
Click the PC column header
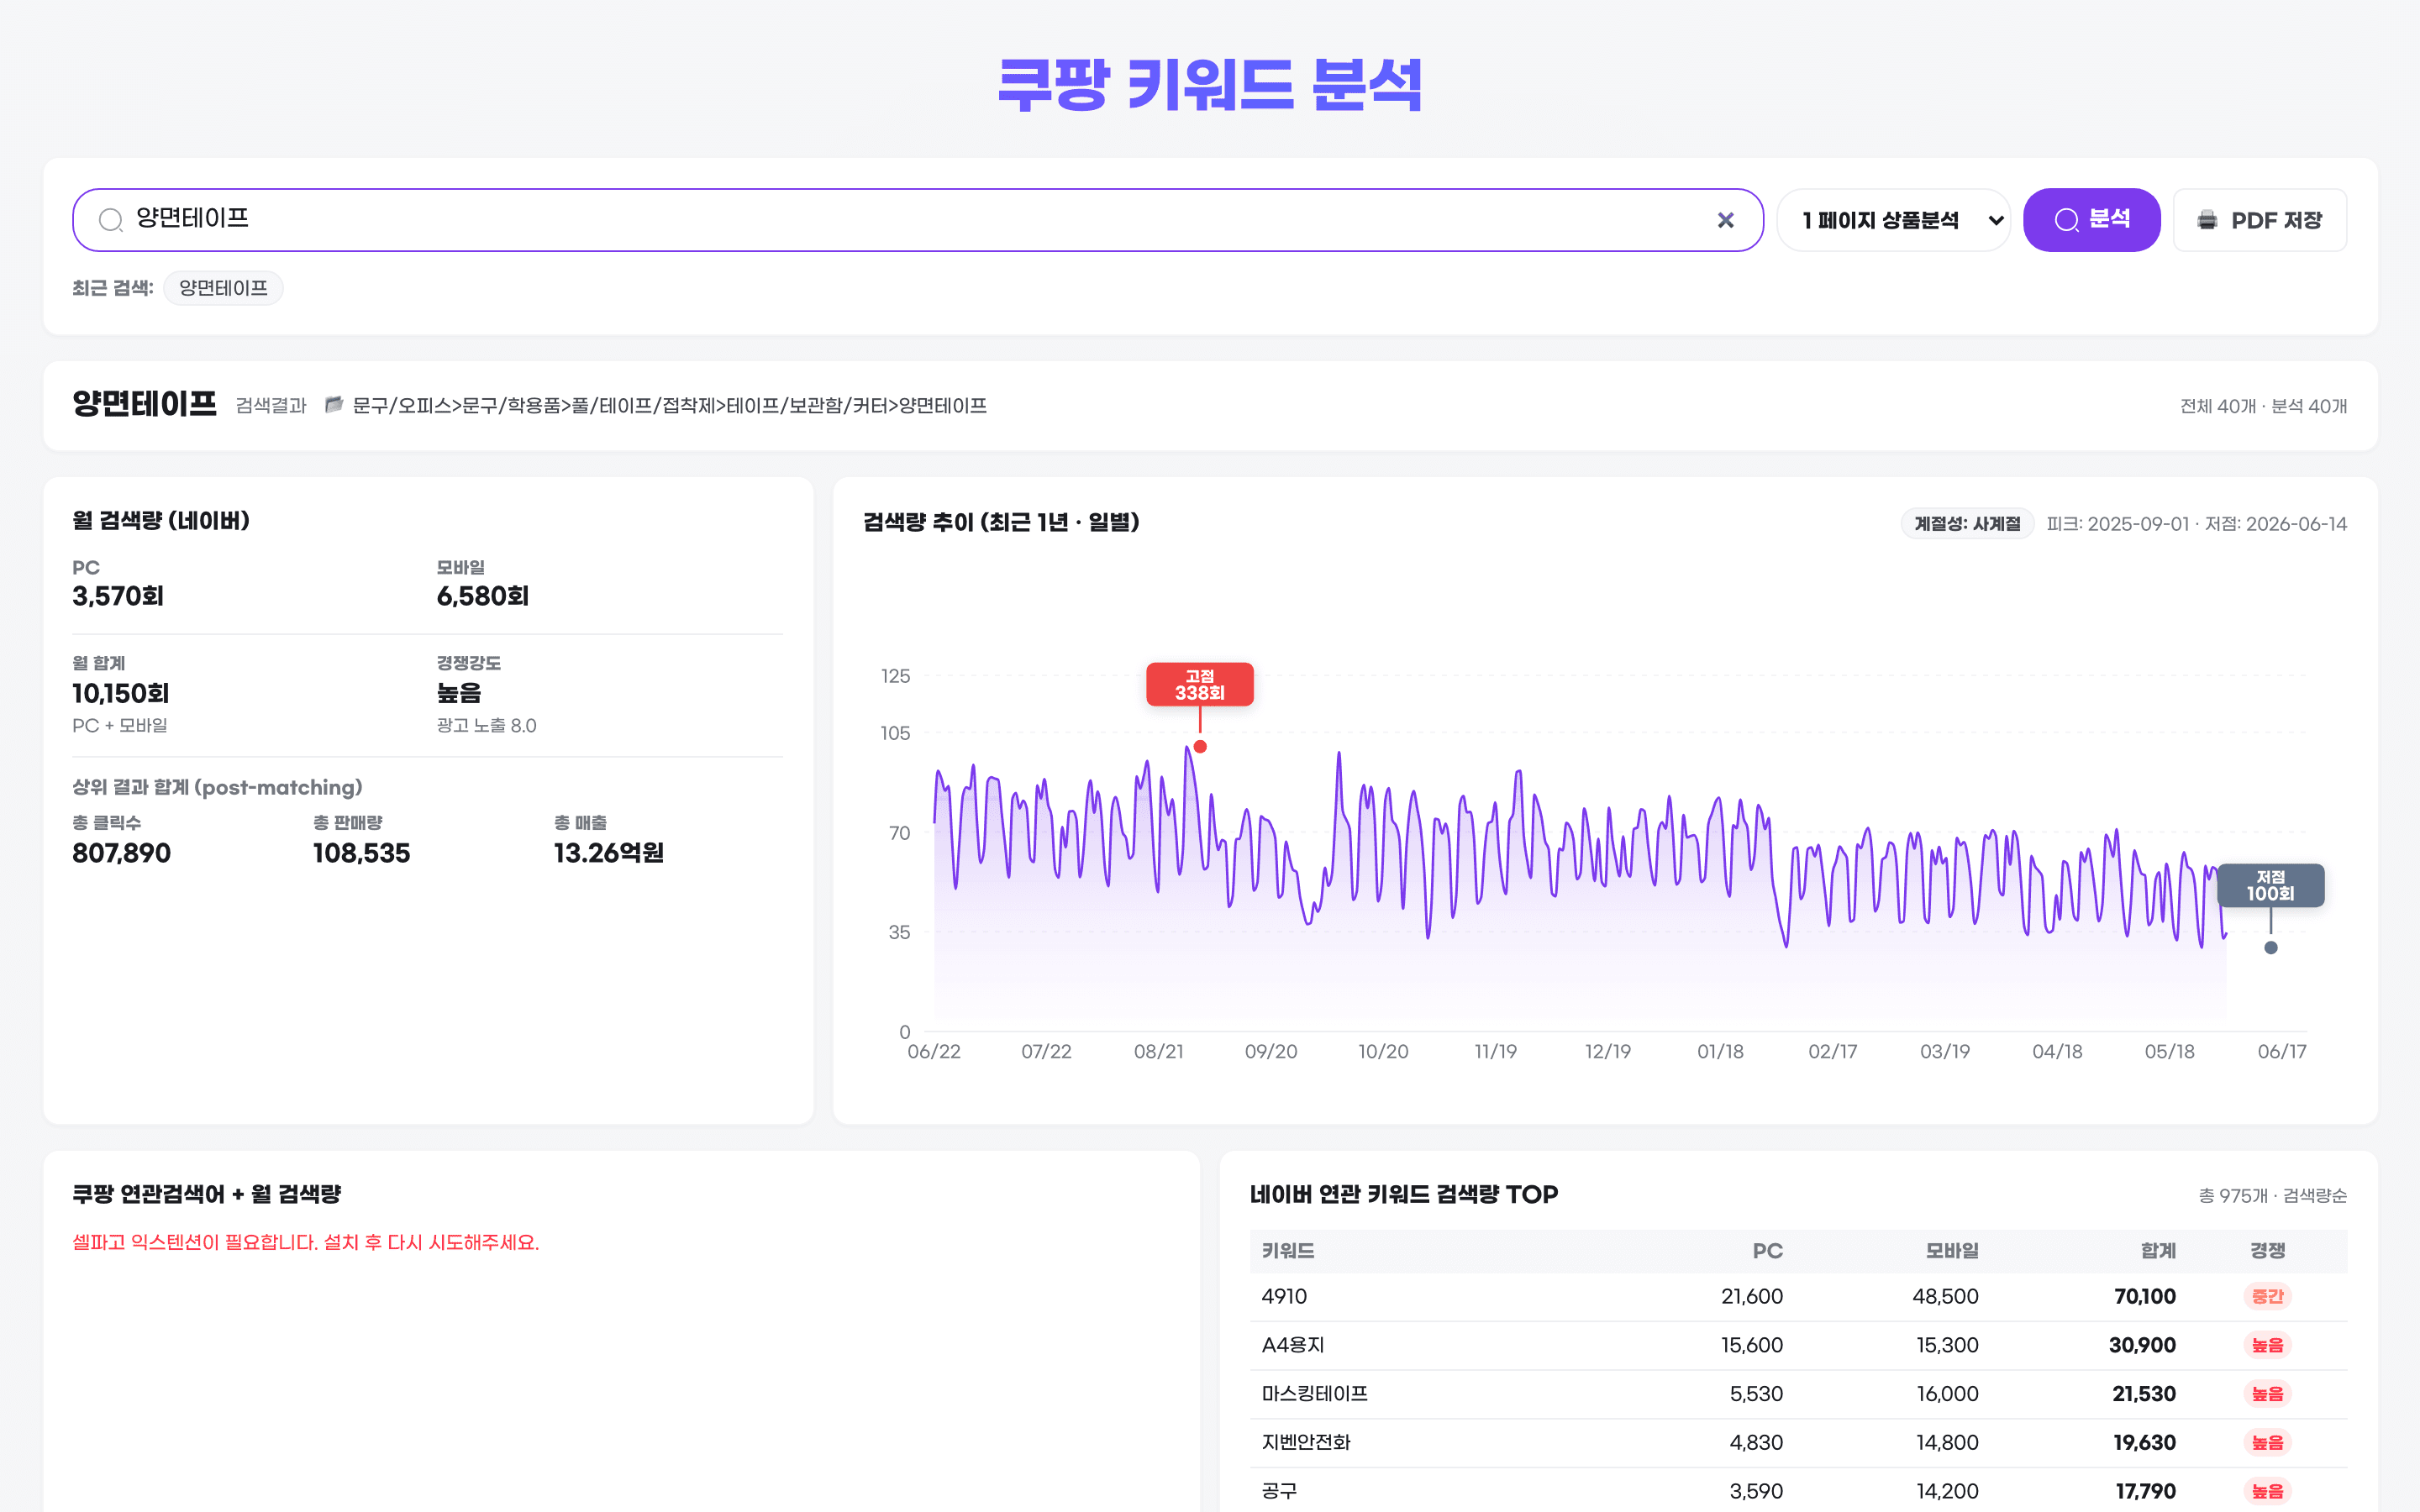click(1767, 1251)
